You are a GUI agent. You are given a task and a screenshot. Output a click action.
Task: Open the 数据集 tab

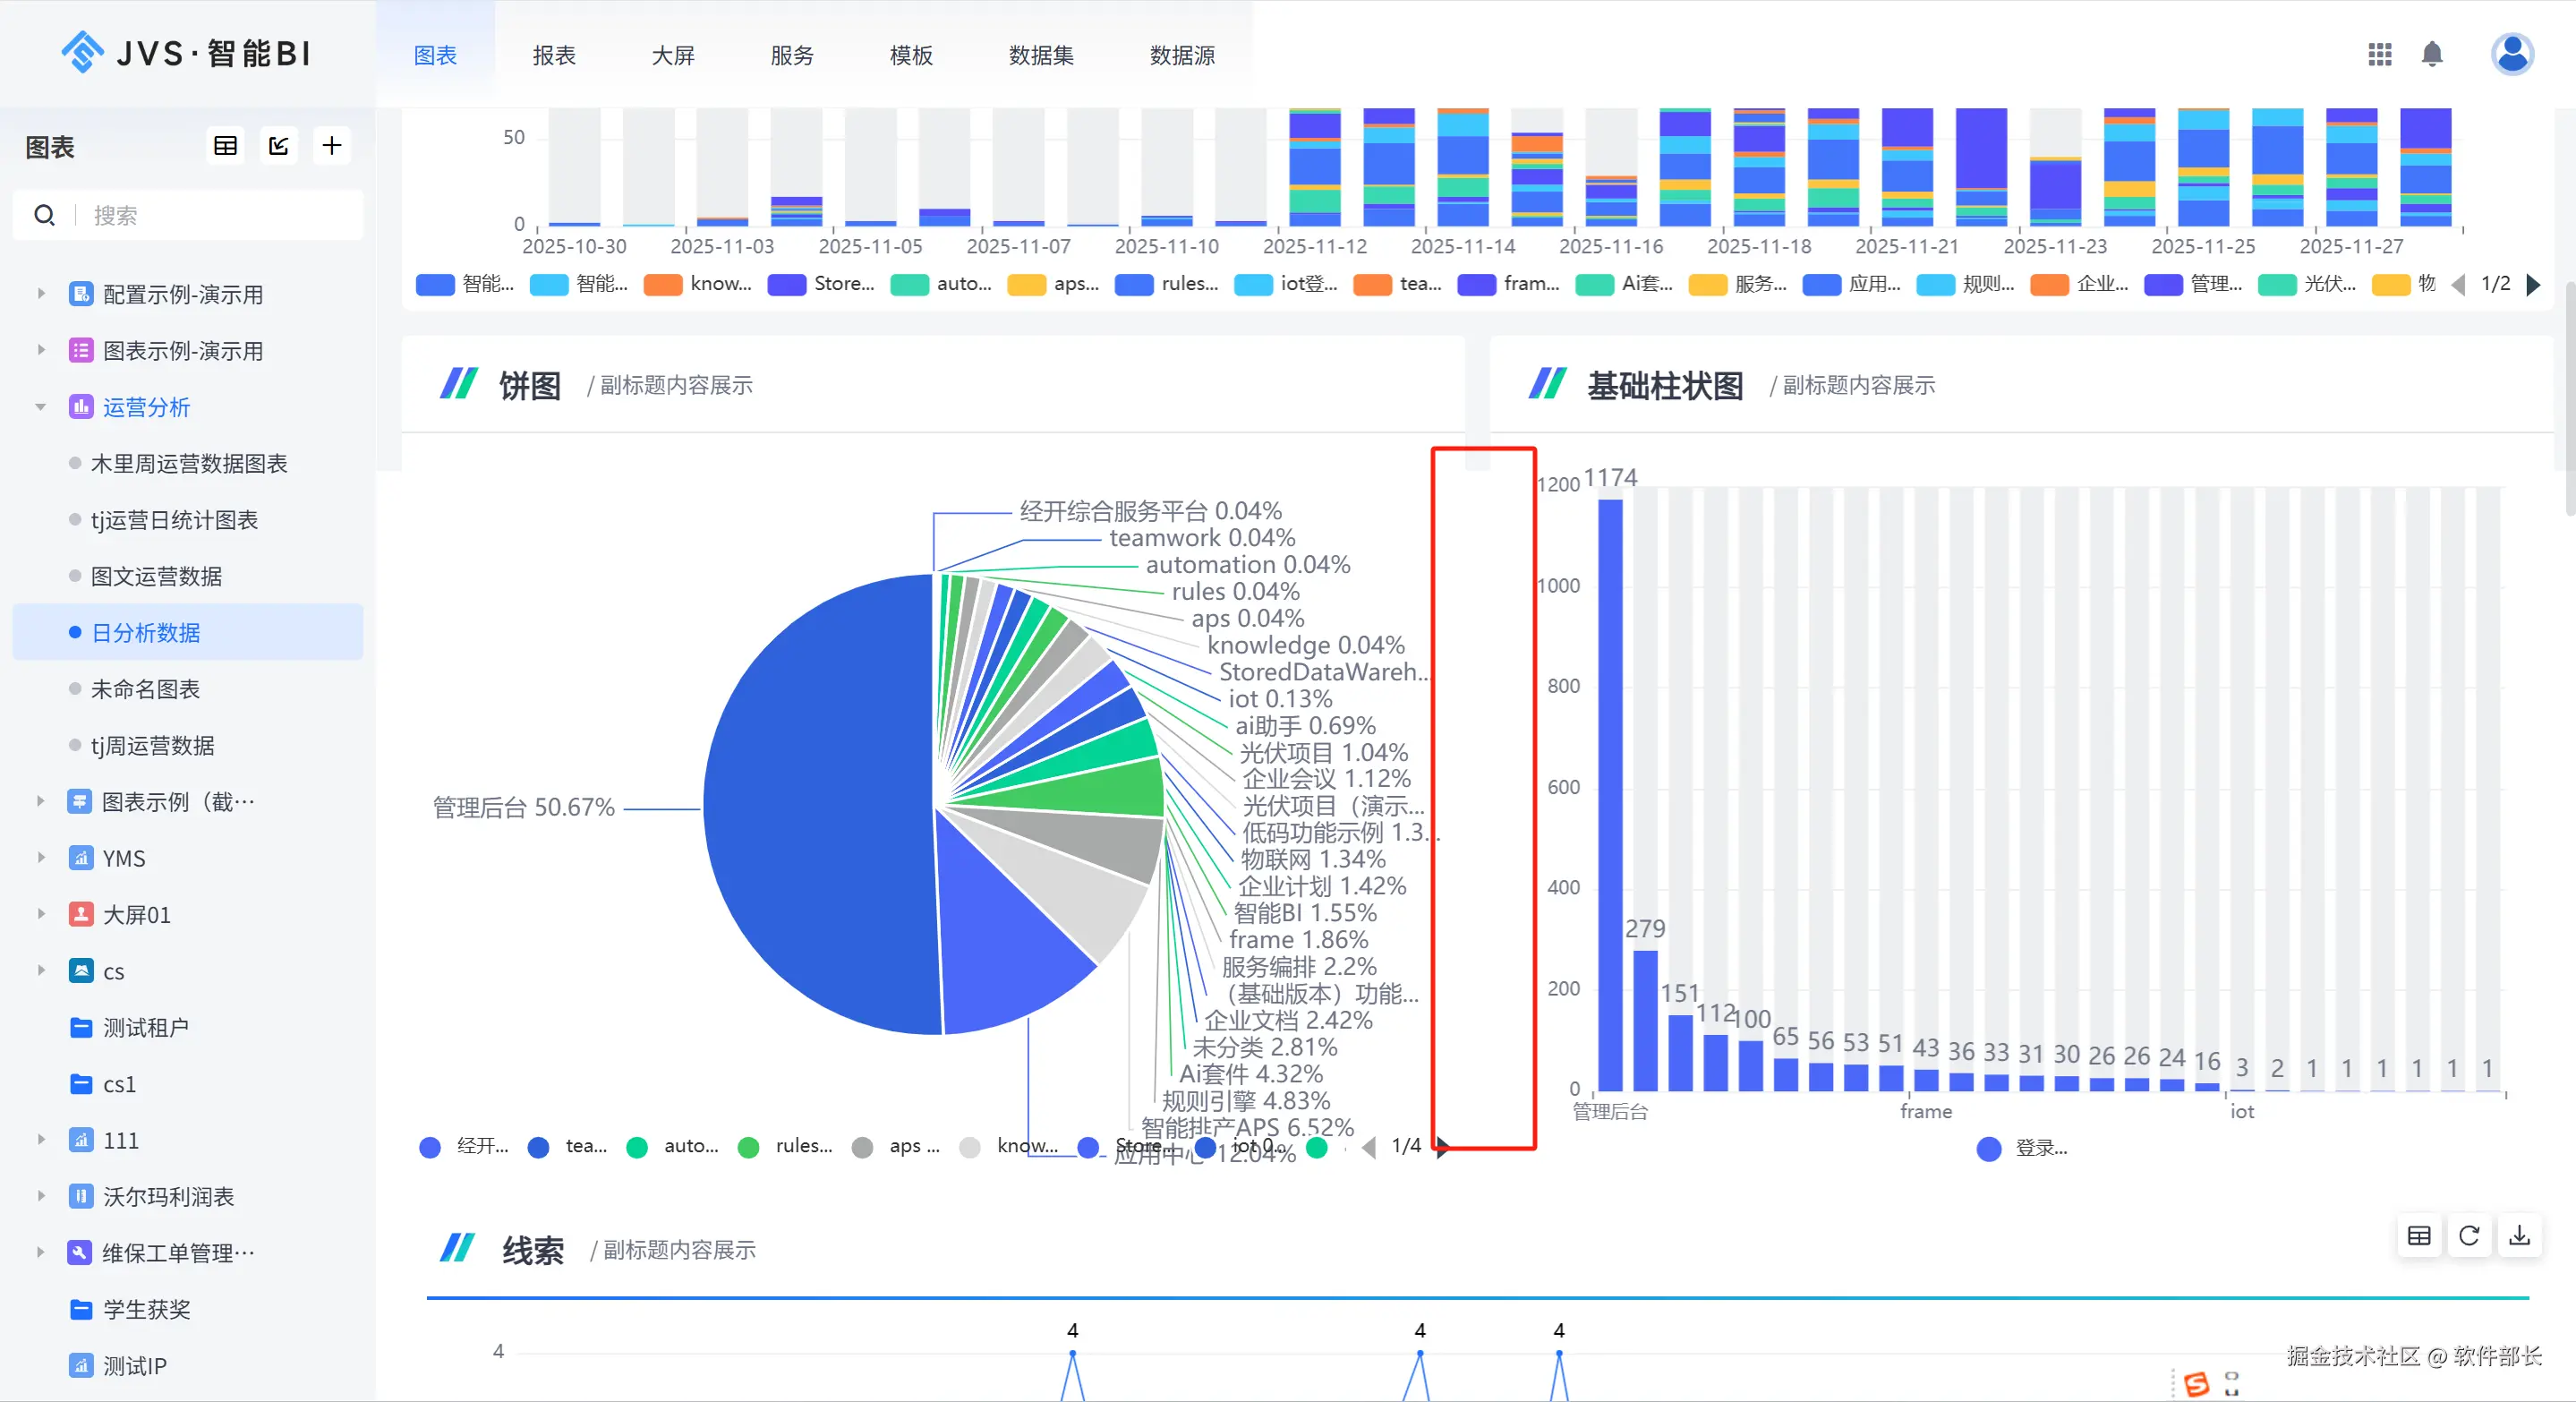(1041, 55)
